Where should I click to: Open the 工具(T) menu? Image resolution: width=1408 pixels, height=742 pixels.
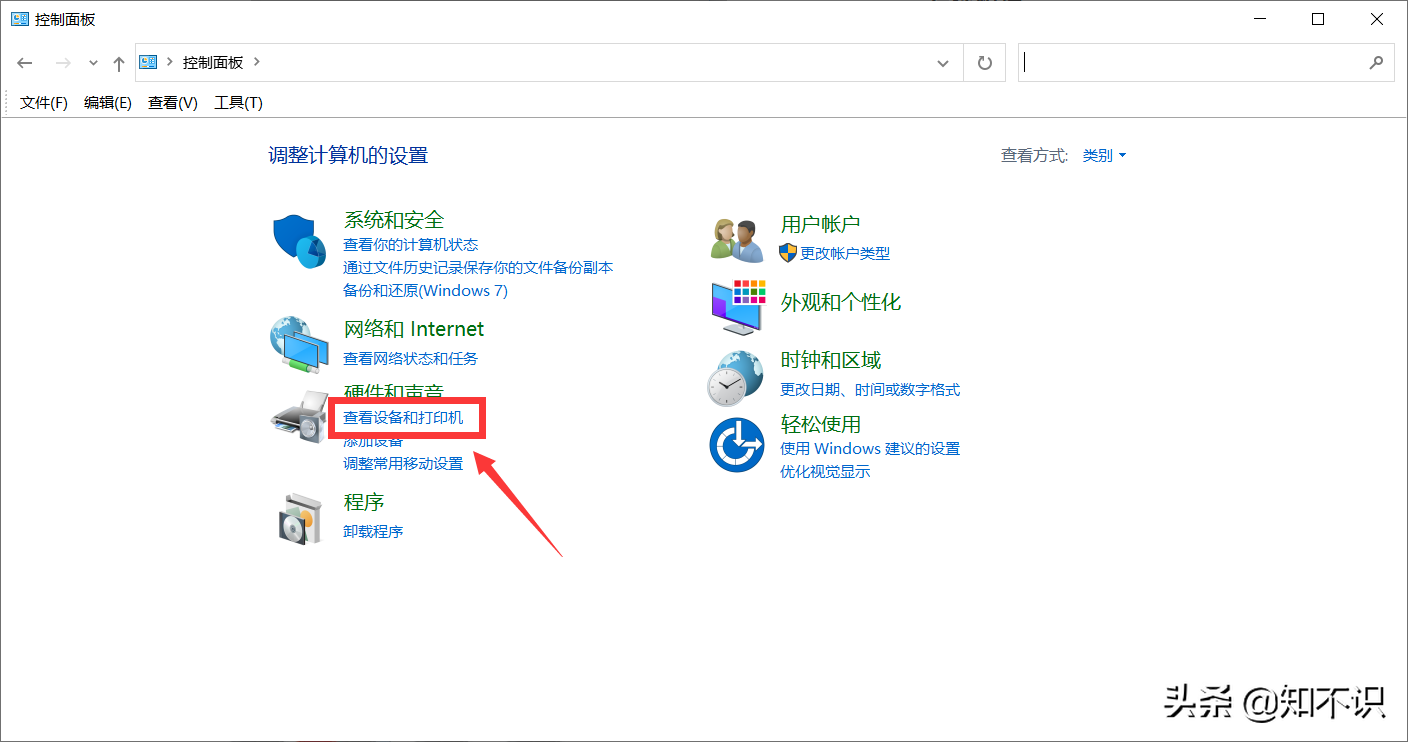click(238, 102)
